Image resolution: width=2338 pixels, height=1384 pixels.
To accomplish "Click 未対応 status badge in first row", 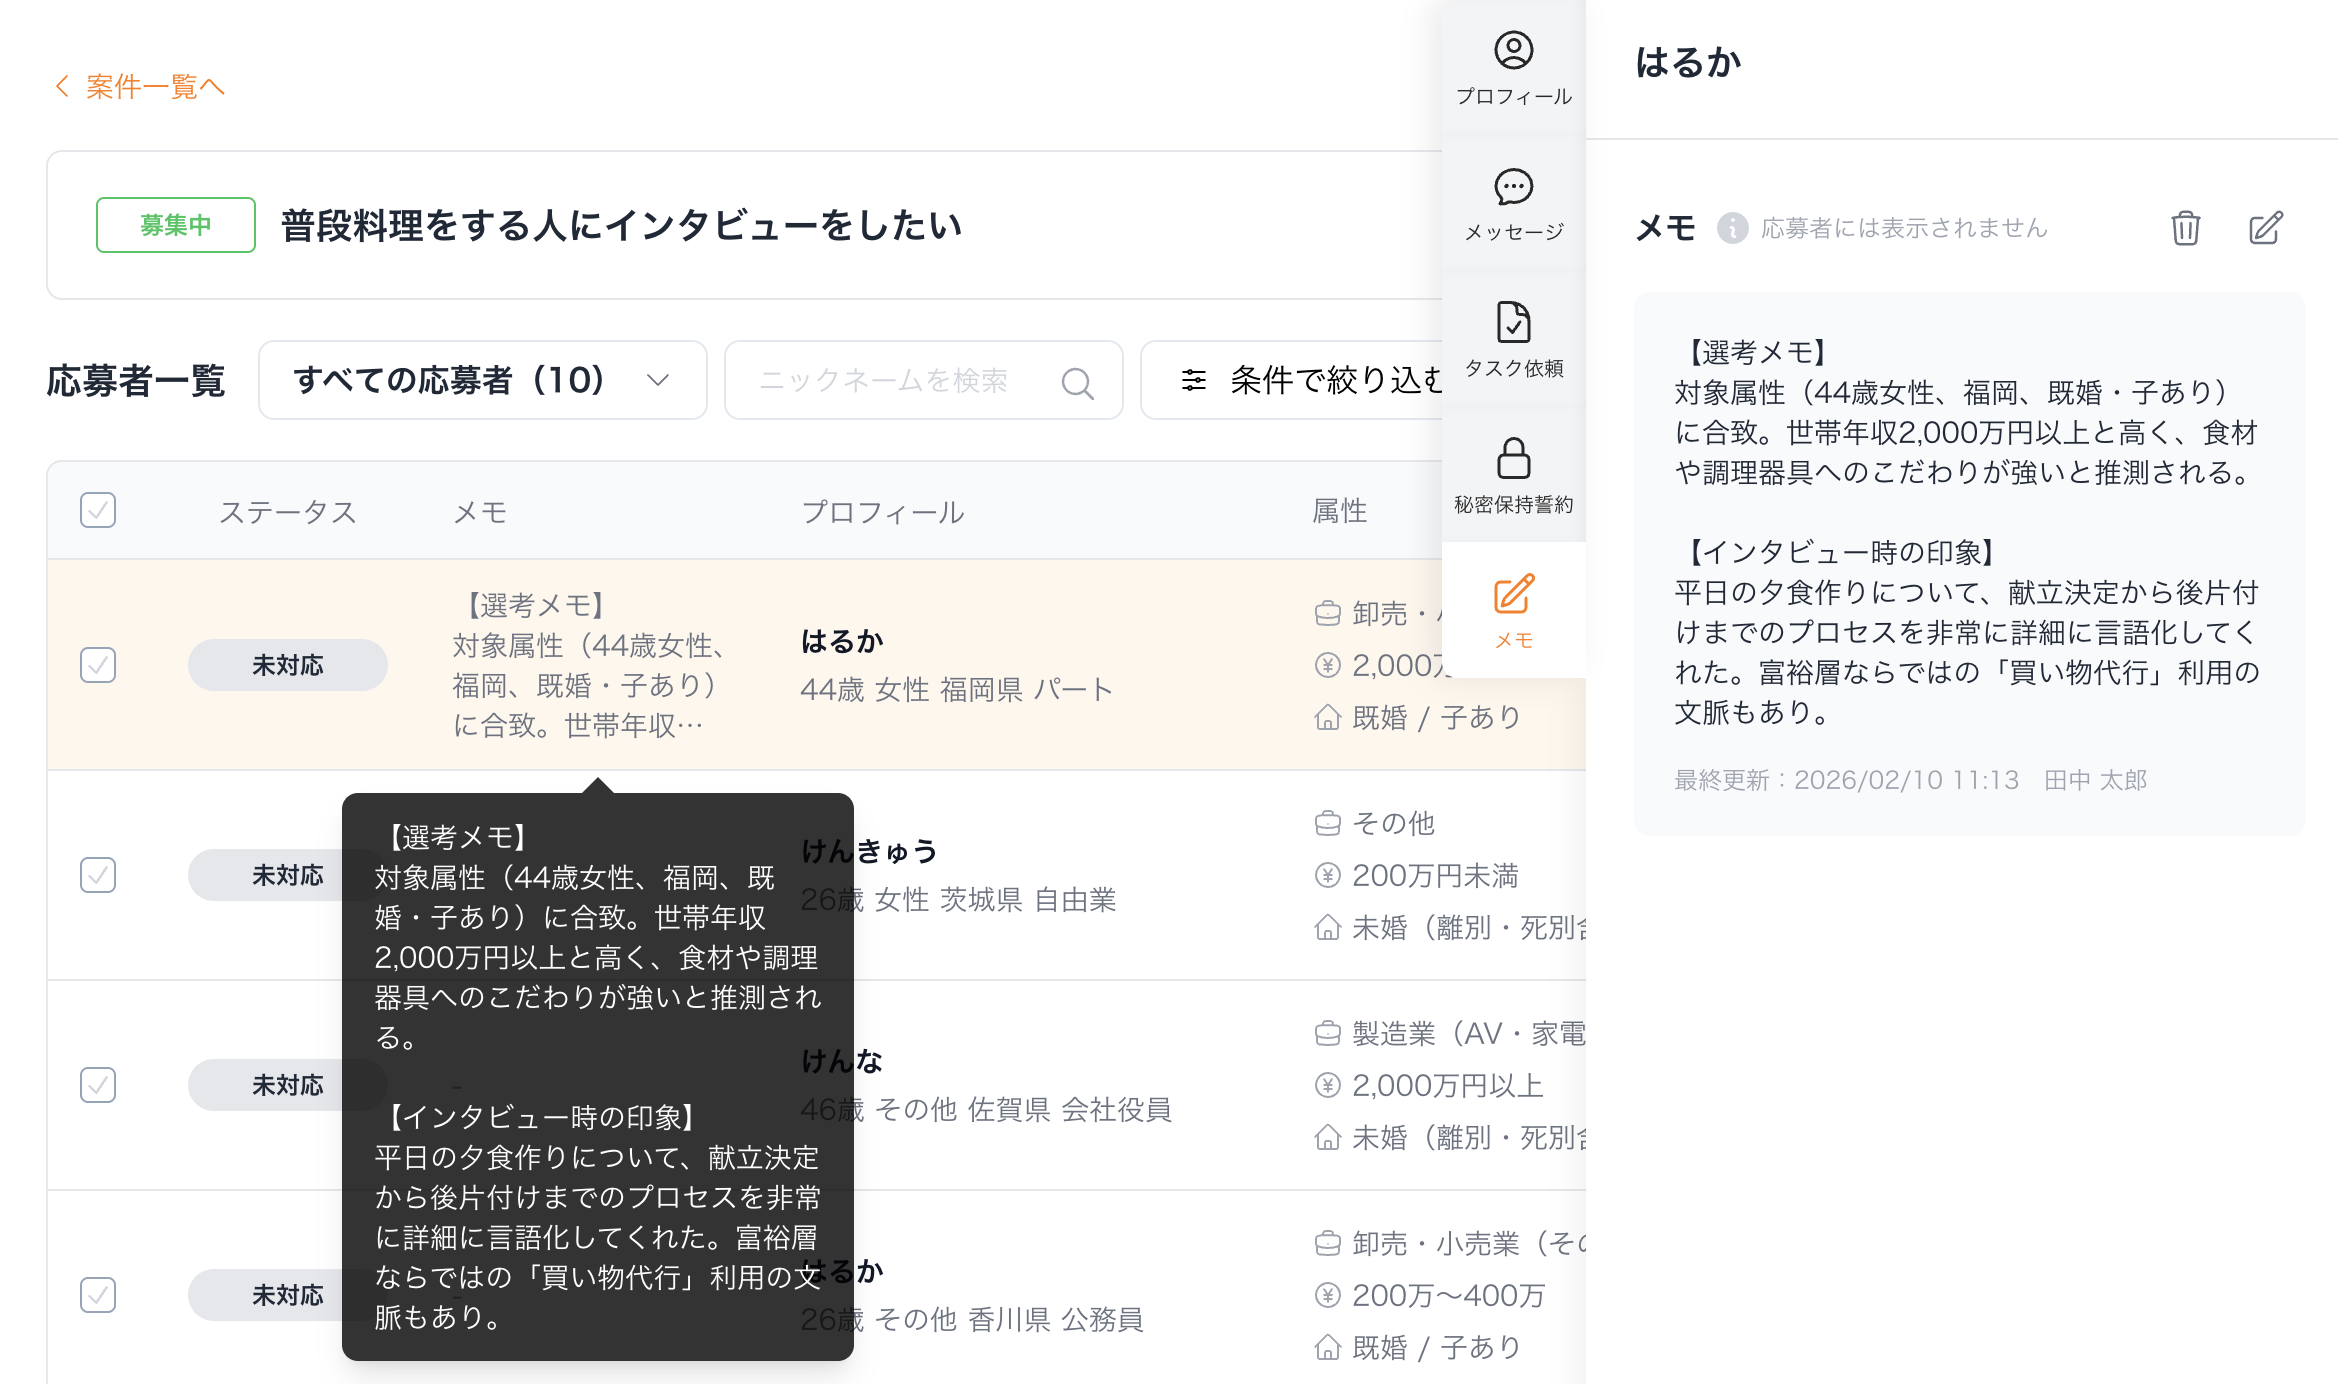I will click(x=287, y=665).
